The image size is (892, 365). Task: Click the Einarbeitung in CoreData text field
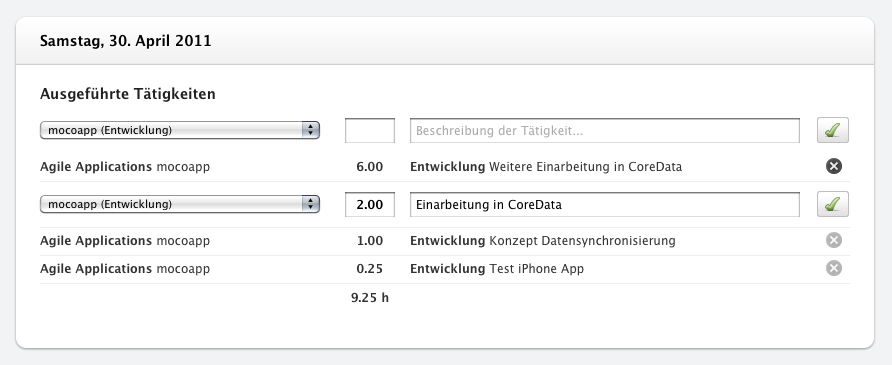click(605, 205)
